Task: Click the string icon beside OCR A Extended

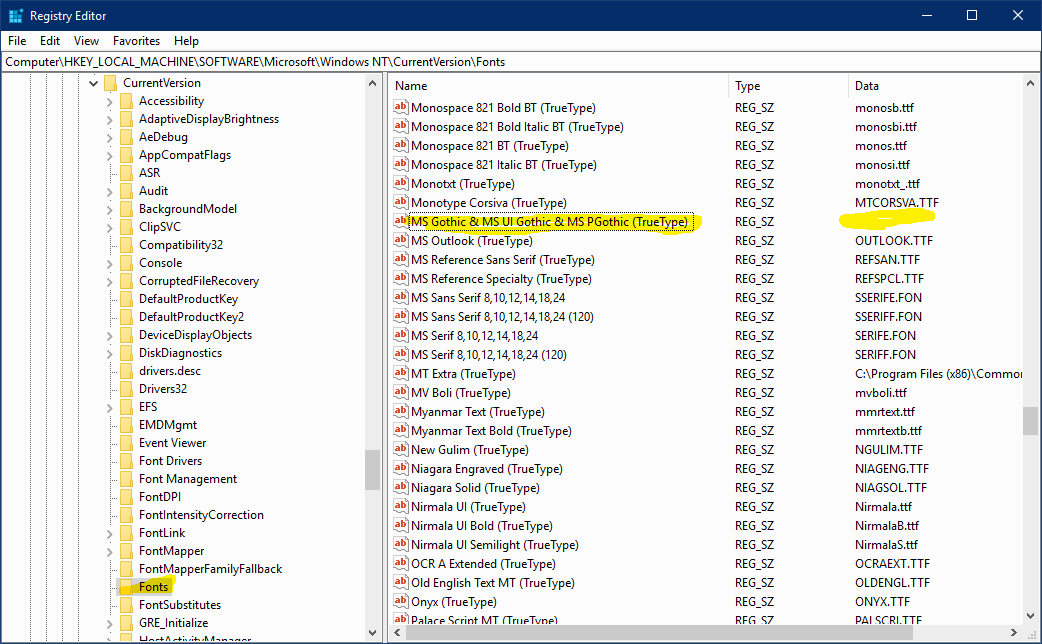Action: (x=400, y=563)
